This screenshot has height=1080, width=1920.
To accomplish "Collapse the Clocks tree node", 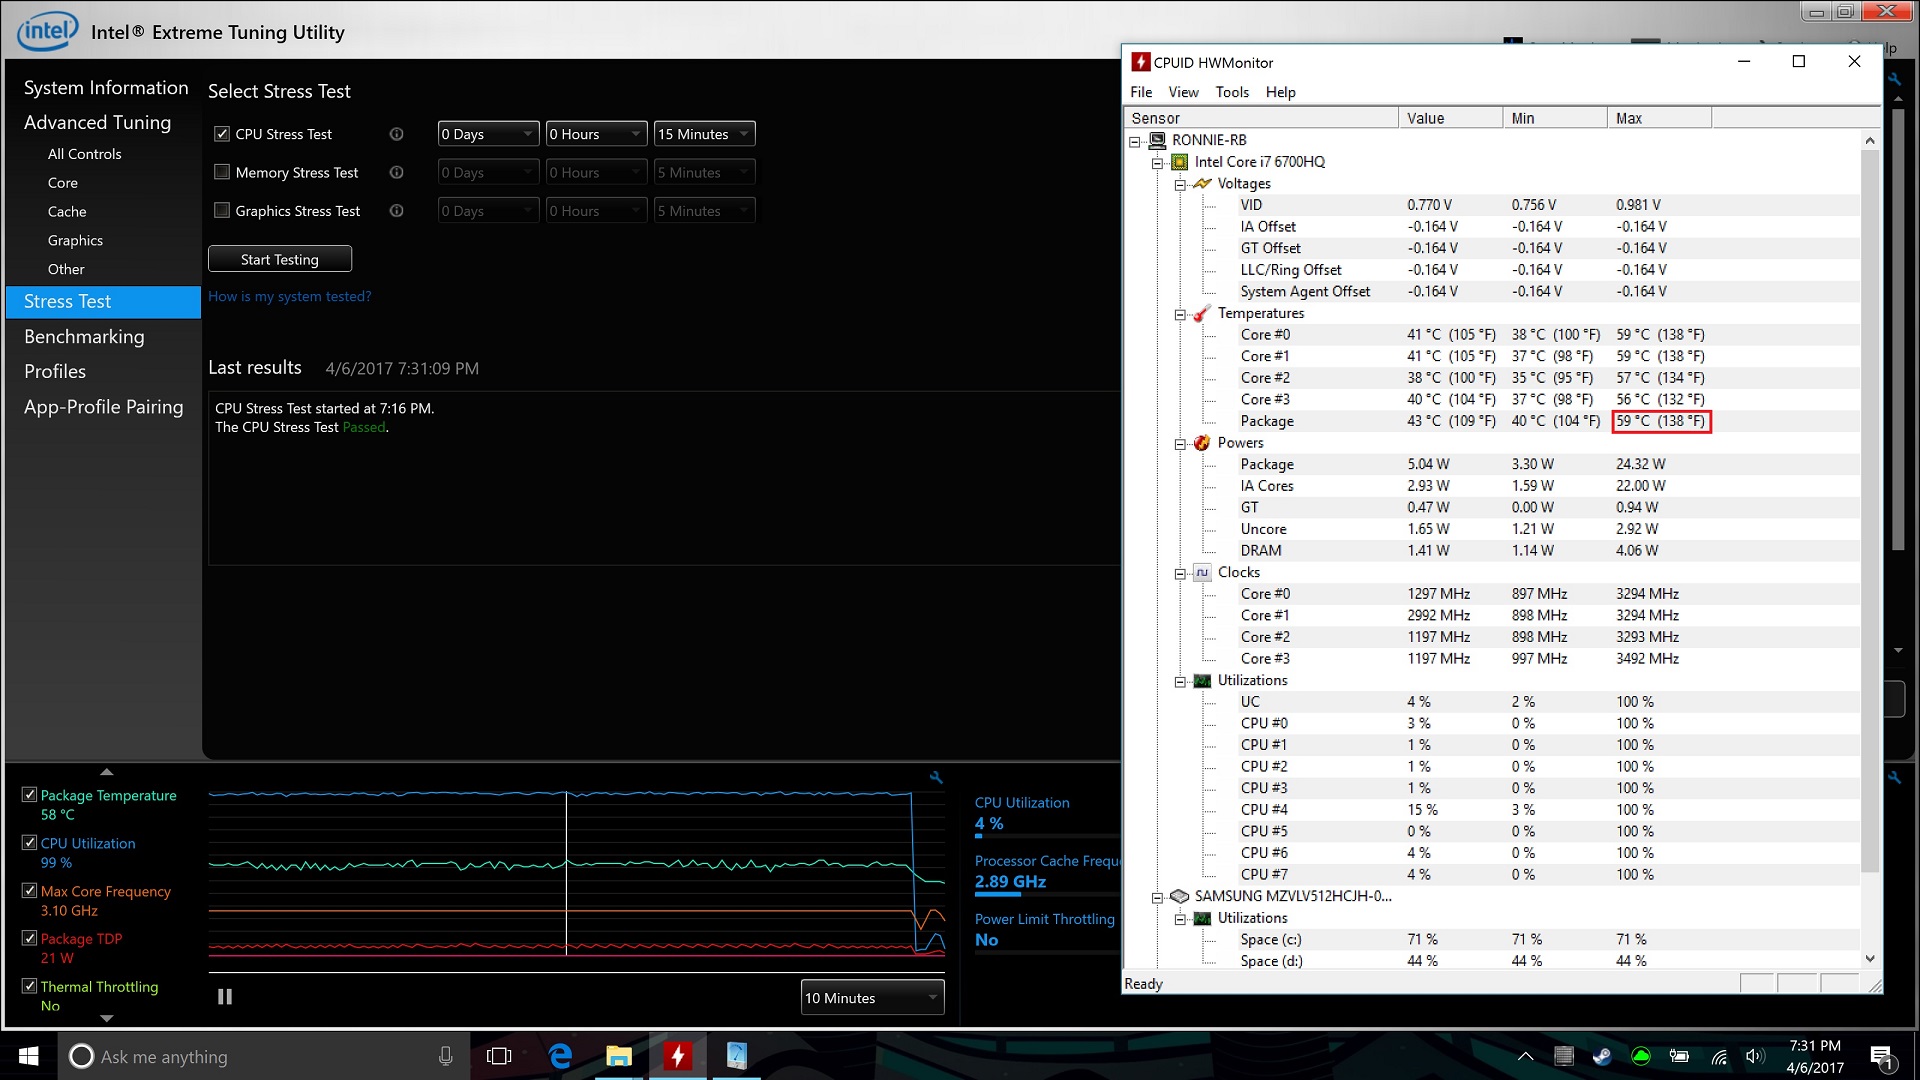I will (1180, 574).
